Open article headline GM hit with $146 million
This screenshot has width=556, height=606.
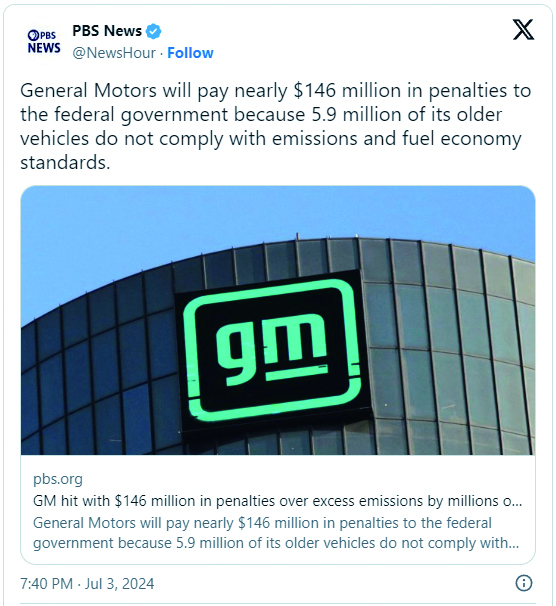click(277, 501)
